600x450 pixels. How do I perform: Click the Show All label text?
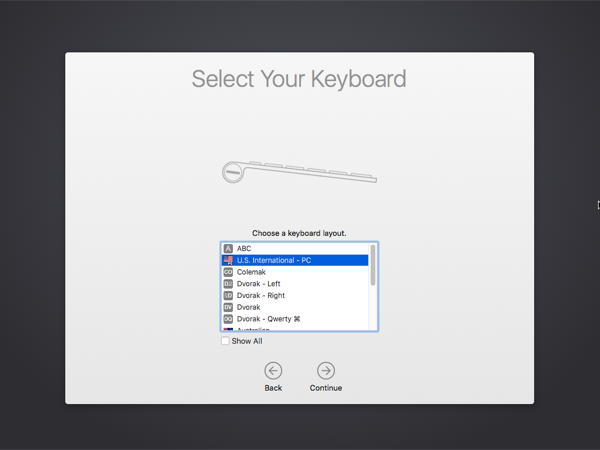click(x=247, y=341)
